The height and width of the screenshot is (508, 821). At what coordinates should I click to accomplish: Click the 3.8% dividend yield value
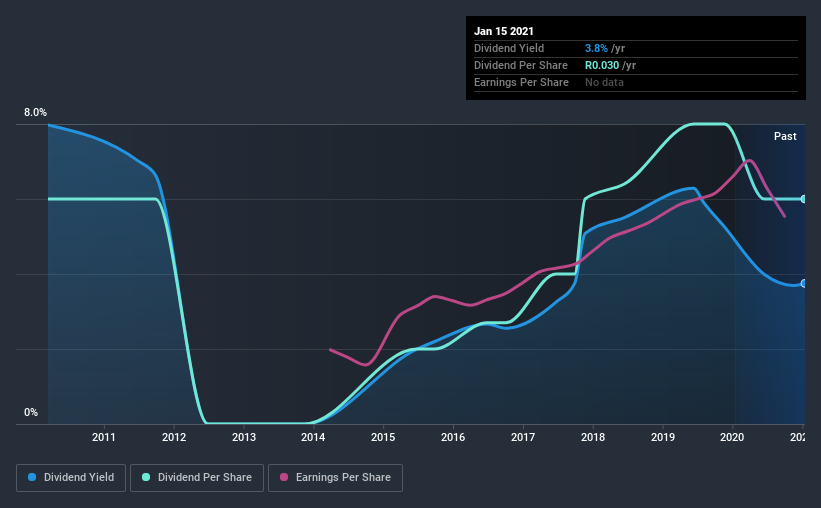pos(596,48)
